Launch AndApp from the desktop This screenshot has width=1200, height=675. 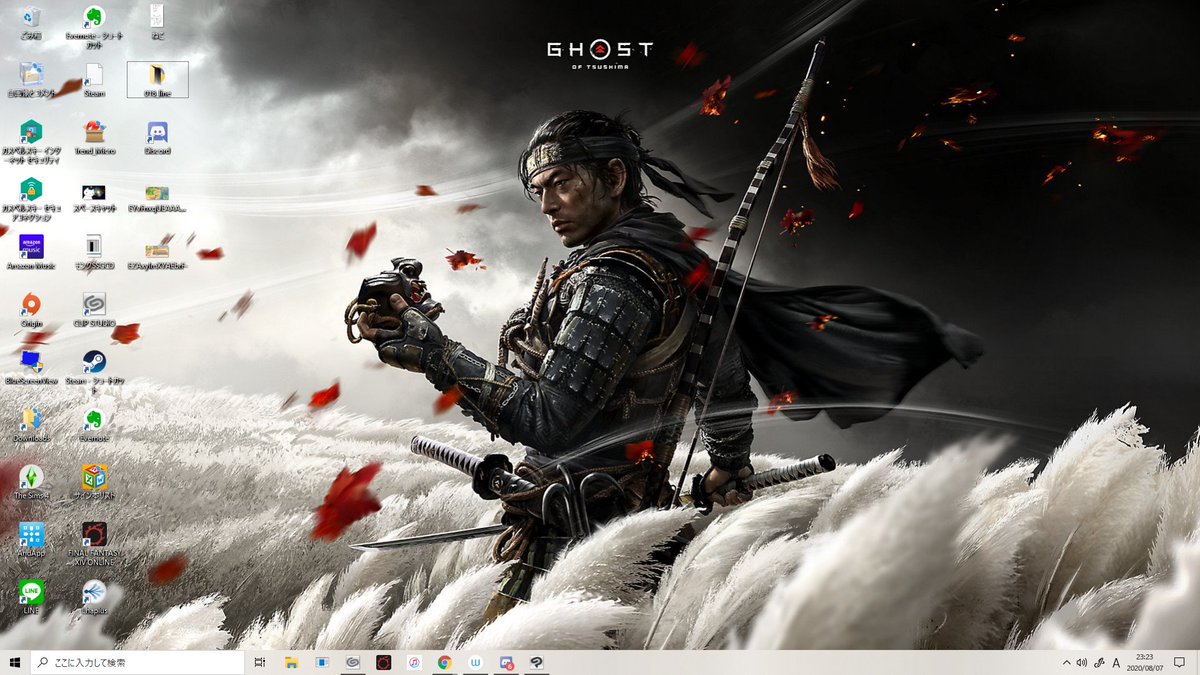point(31,539)
